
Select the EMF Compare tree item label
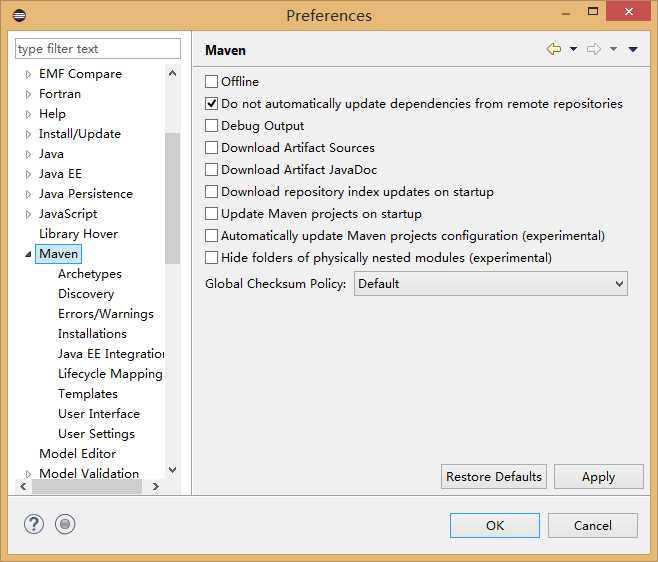[80, 74]
